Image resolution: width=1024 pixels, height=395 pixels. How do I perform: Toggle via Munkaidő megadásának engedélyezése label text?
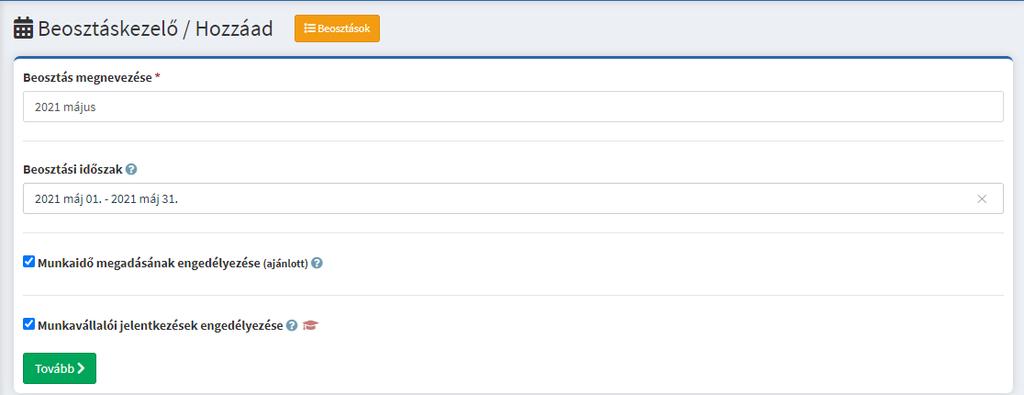(149, 263)
